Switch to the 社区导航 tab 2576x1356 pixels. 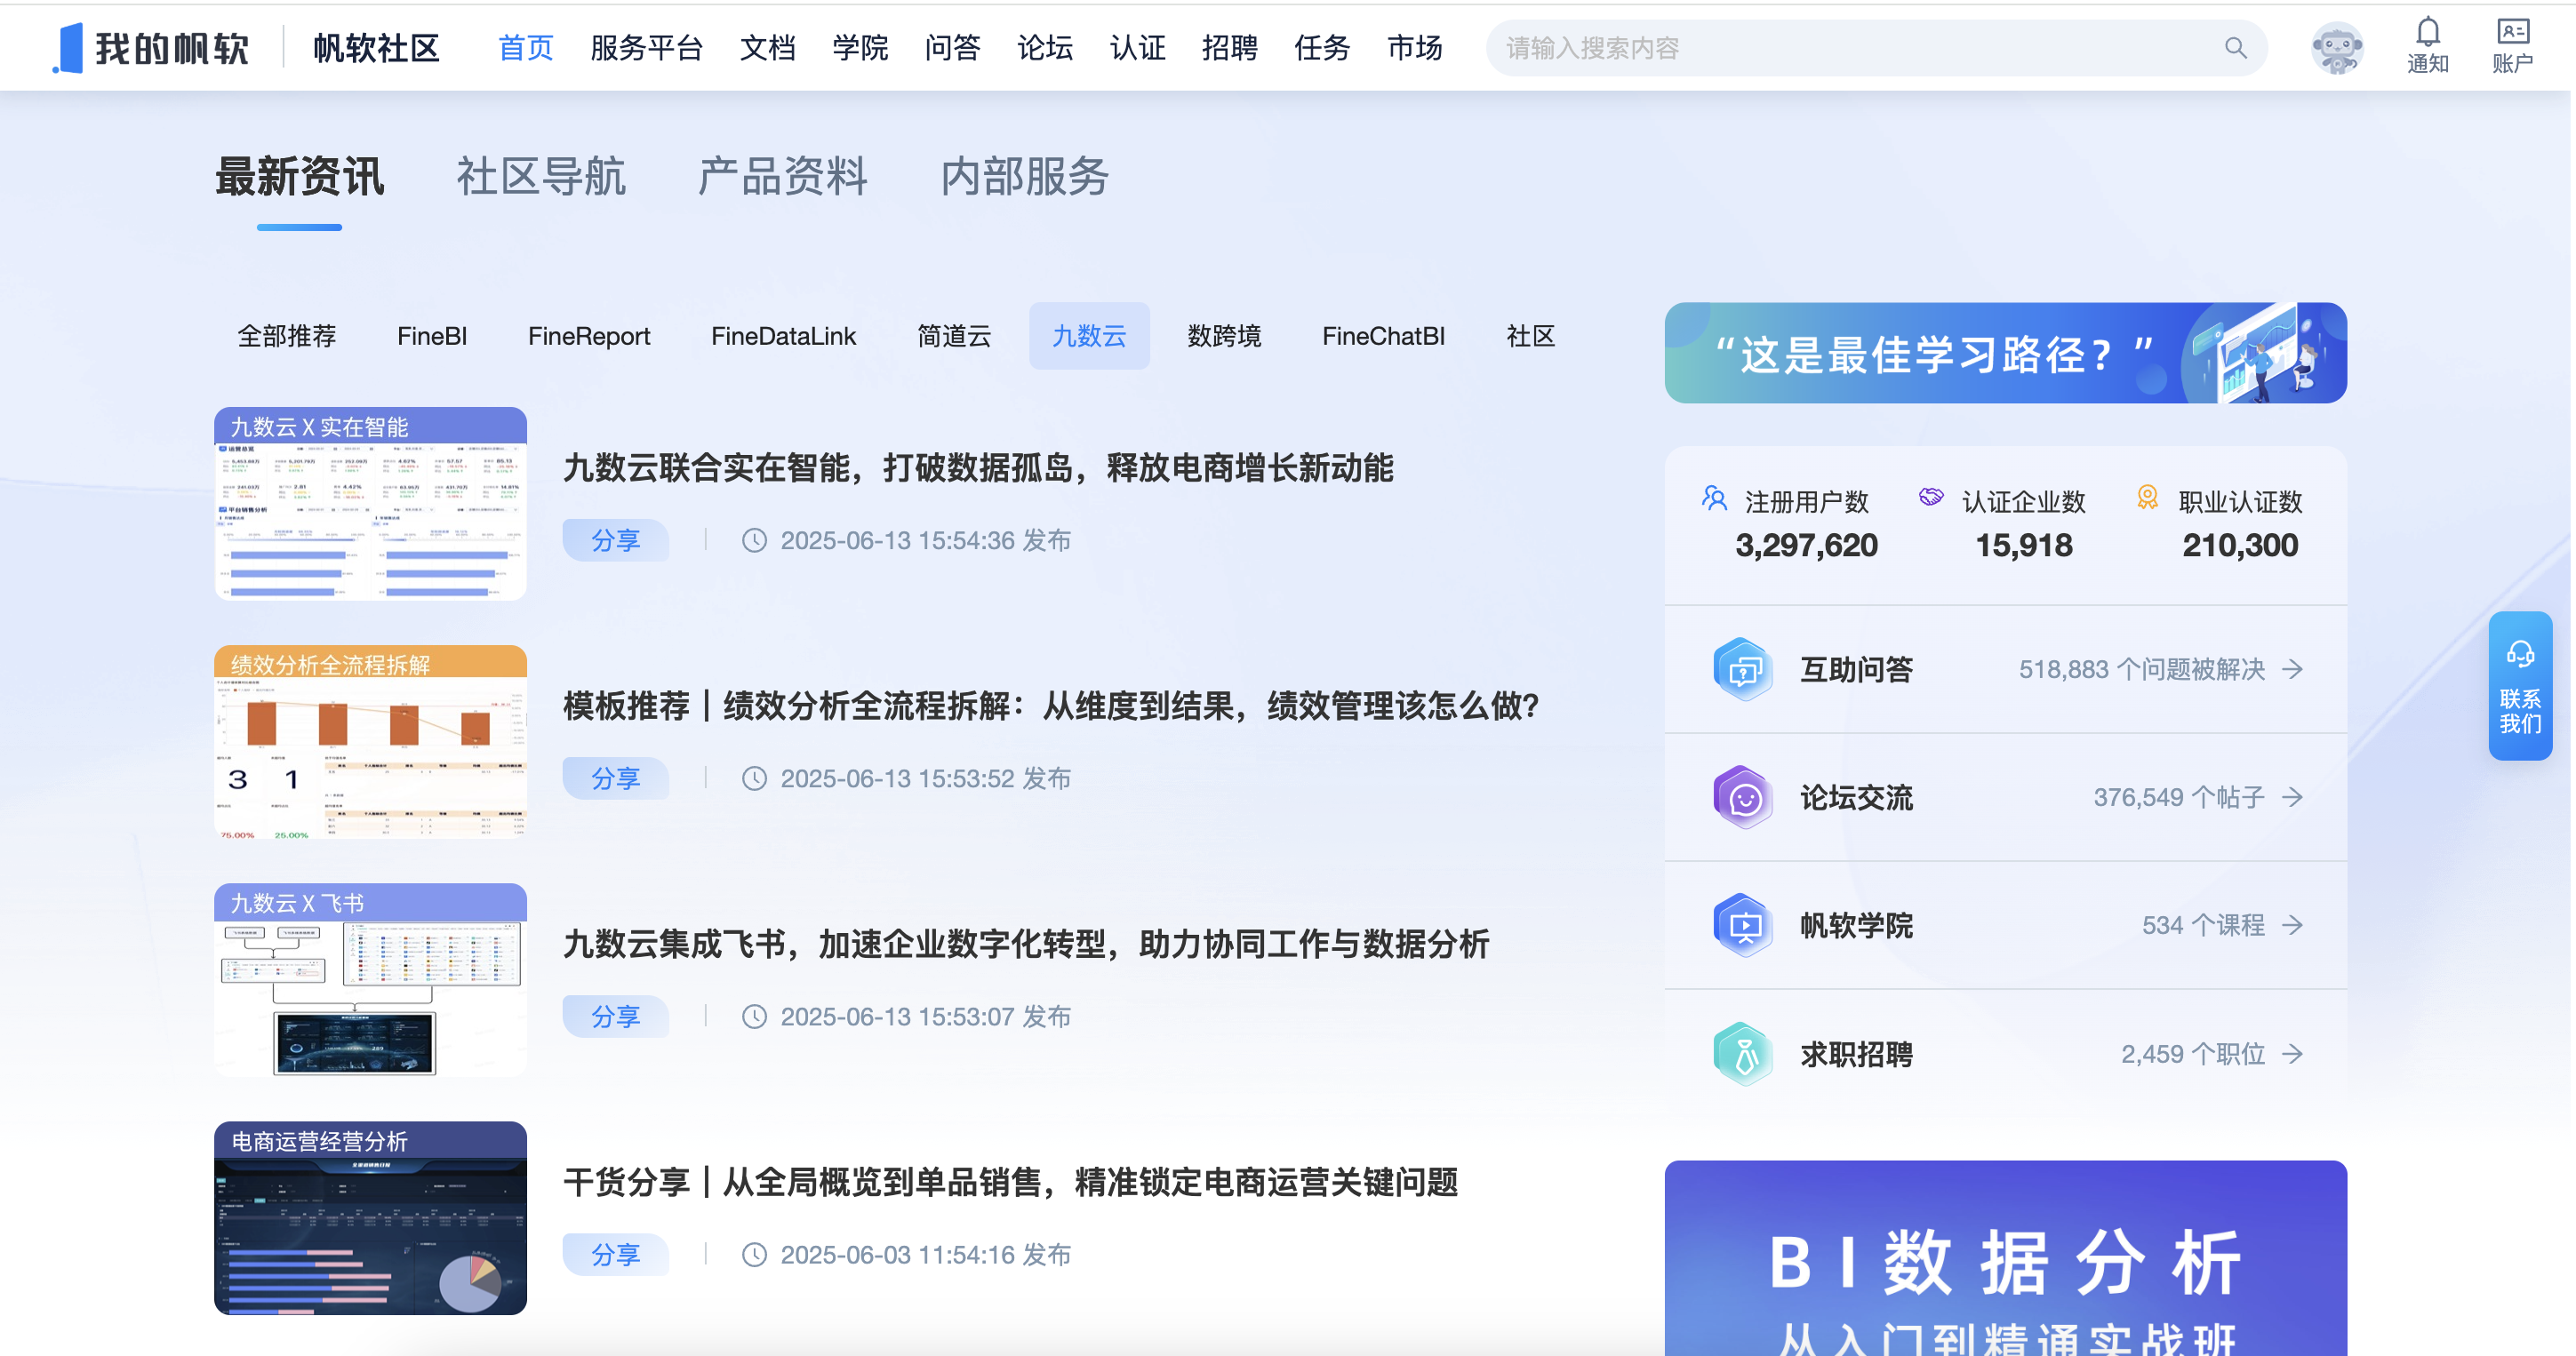click(541, 177)
